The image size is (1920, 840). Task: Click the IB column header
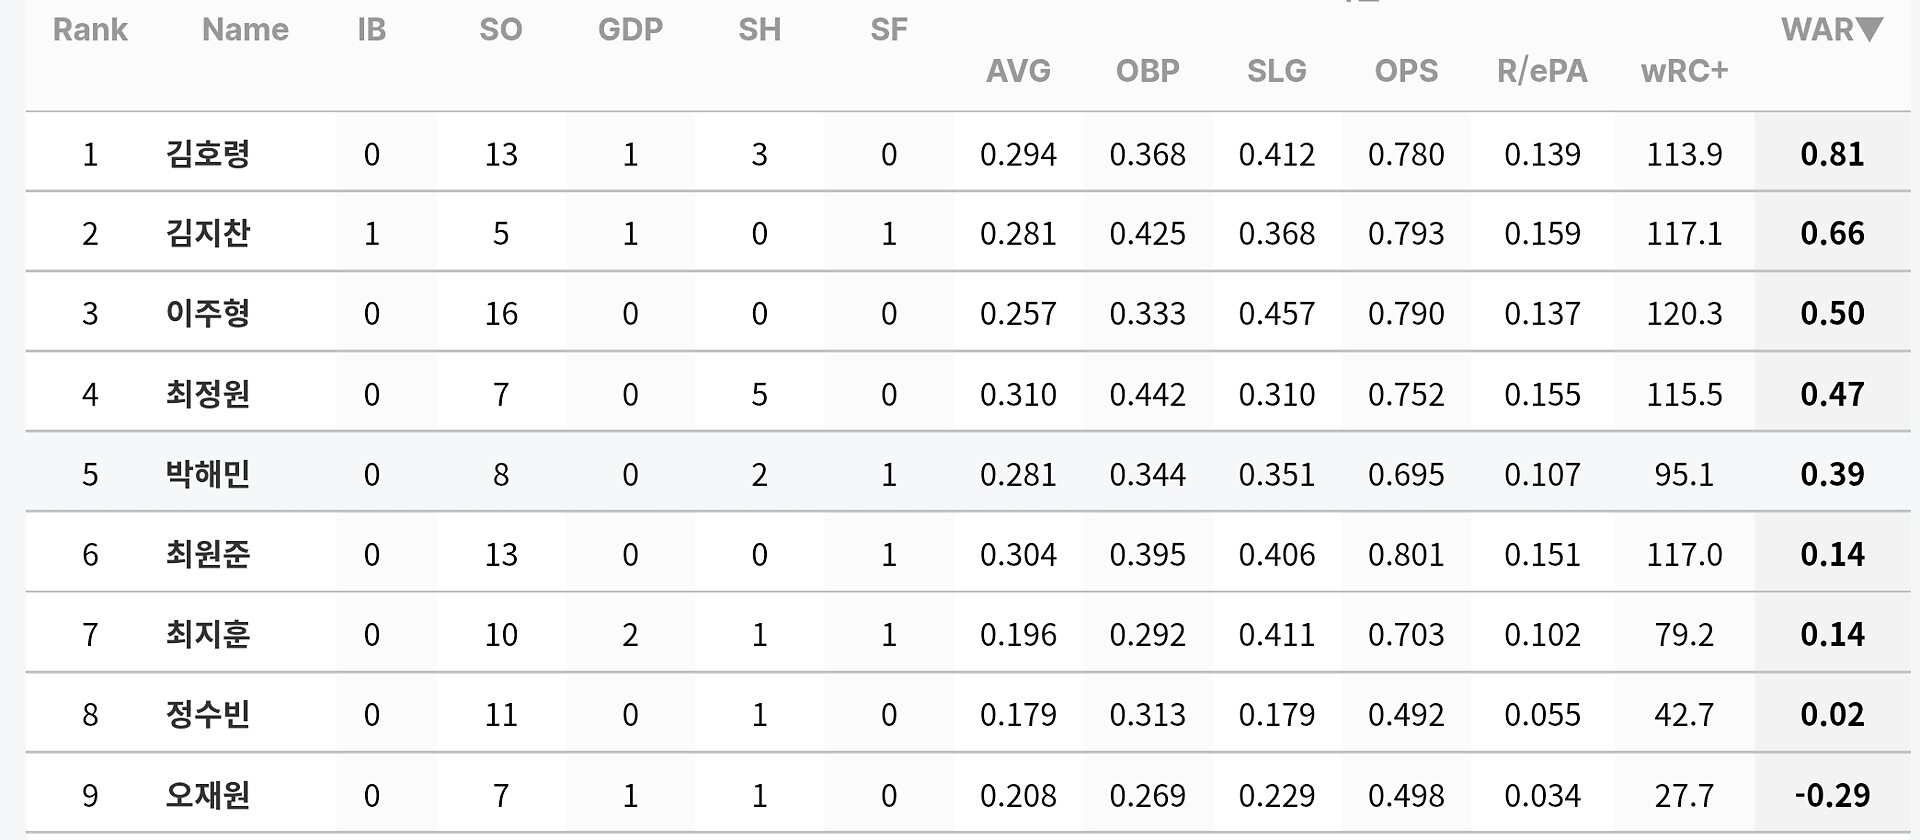pyautogui.click(x=372, y=30)
